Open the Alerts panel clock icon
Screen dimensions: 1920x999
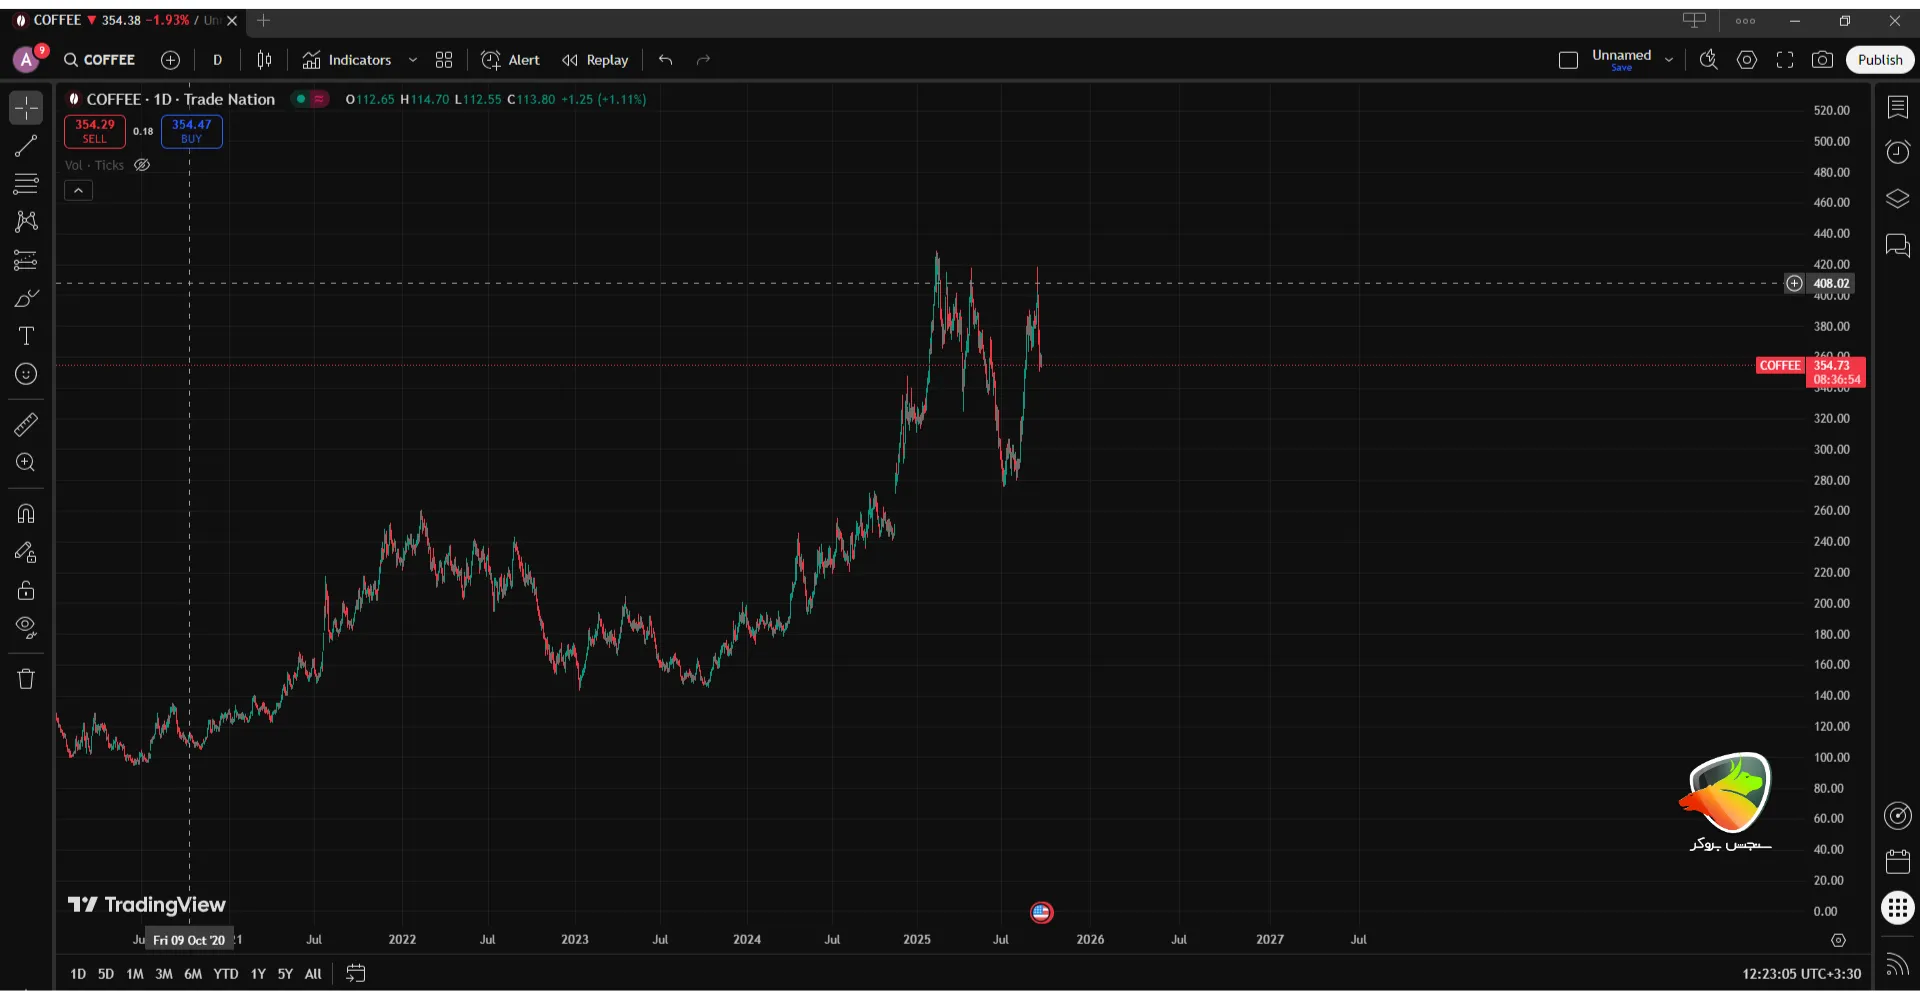(x=1897, y=152)
